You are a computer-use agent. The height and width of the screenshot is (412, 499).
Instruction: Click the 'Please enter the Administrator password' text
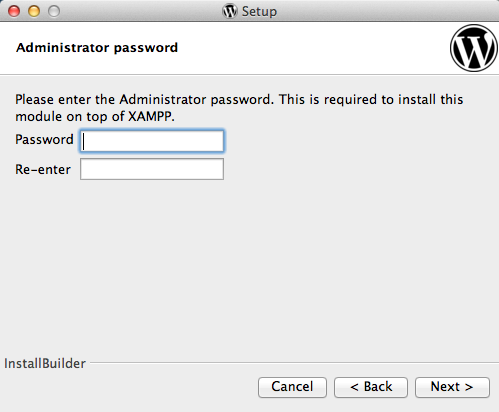(144, 100)
